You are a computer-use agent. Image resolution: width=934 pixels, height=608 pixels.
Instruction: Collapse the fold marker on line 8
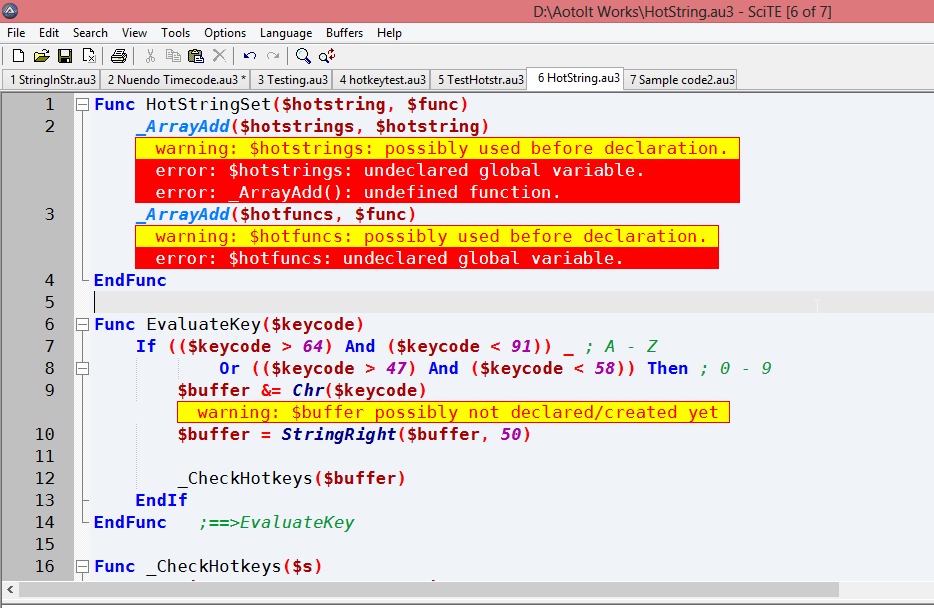tap(82, 369)
